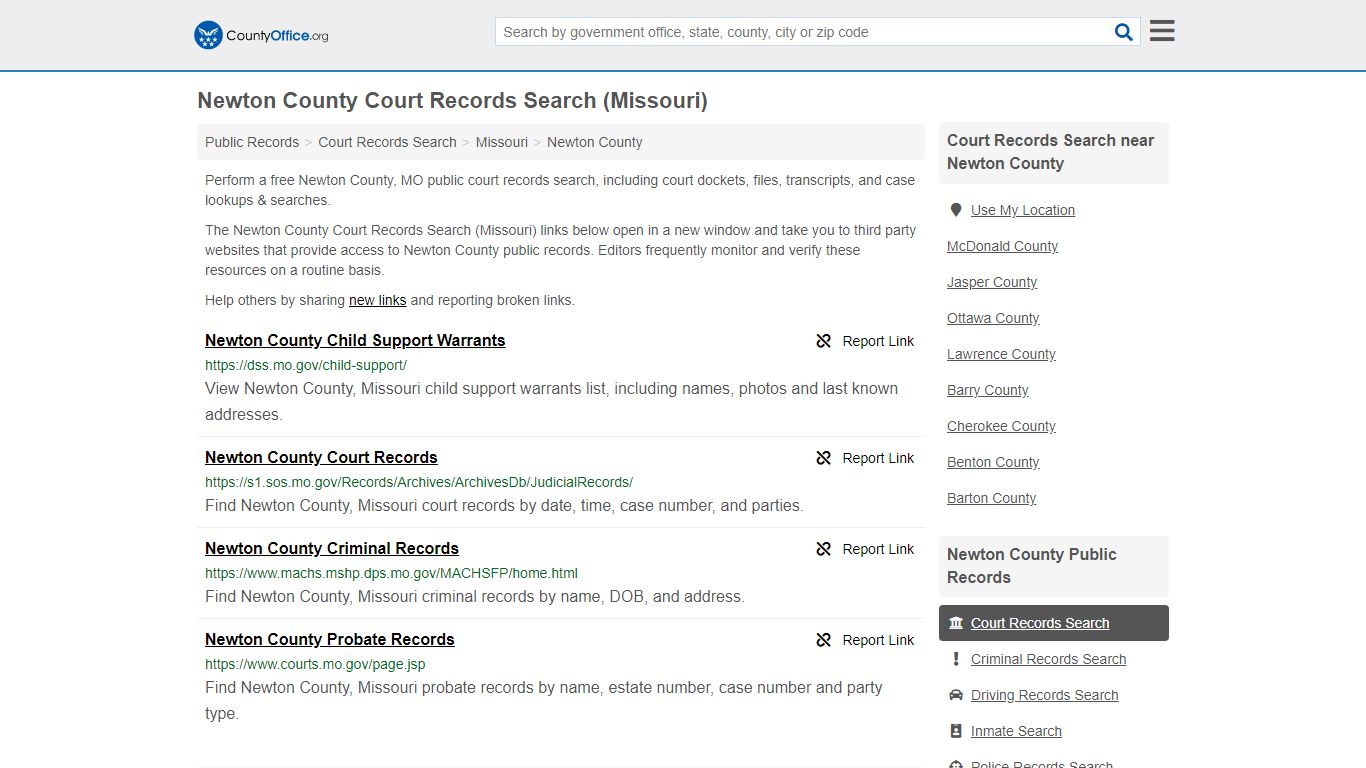
Task: Go to Lawrence County
Action: click(1001, 354)
